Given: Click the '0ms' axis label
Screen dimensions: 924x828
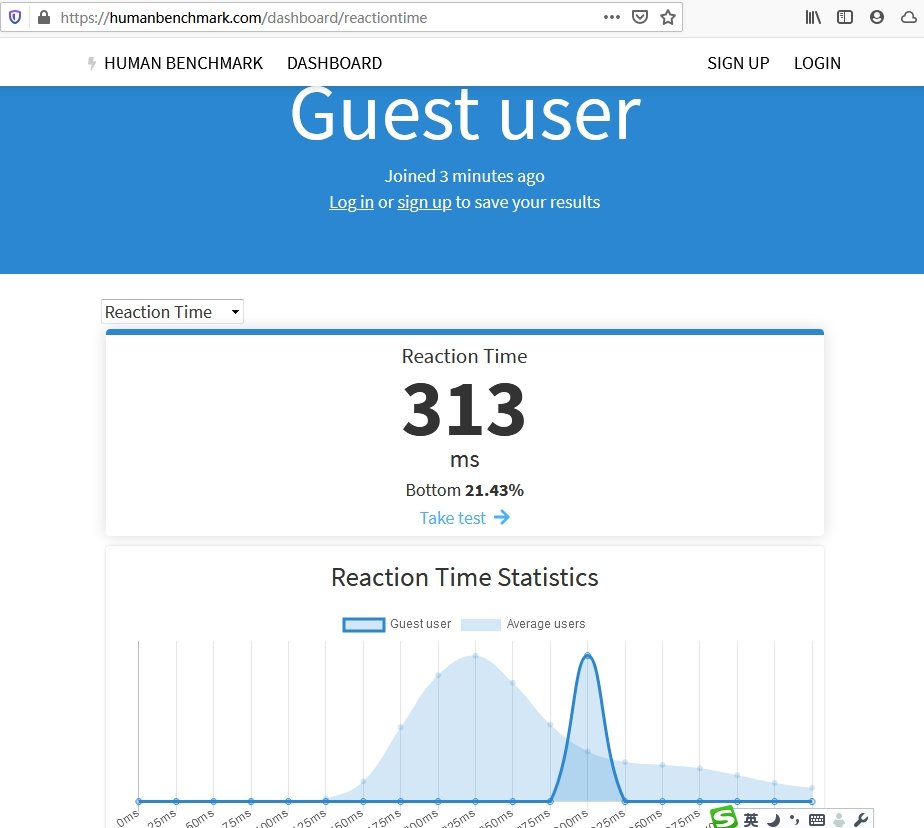Looking at the screenshot, I should point(127,818).
